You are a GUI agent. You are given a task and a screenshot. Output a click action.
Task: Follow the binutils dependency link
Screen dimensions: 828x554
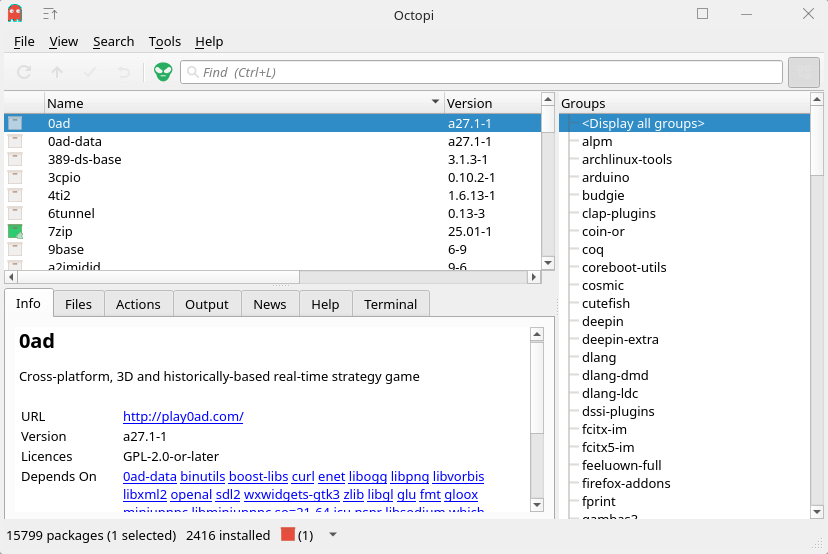click(x=203, y=476)
